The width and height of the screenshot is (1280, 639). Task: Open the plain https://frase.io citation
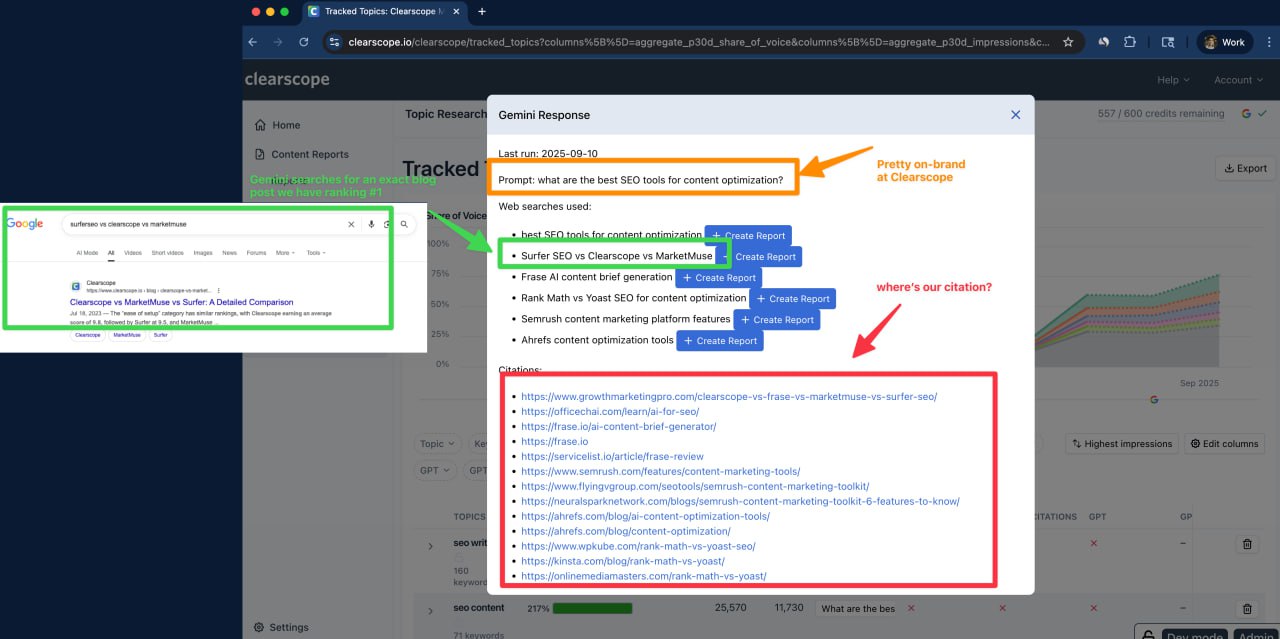tap(554, 442)
